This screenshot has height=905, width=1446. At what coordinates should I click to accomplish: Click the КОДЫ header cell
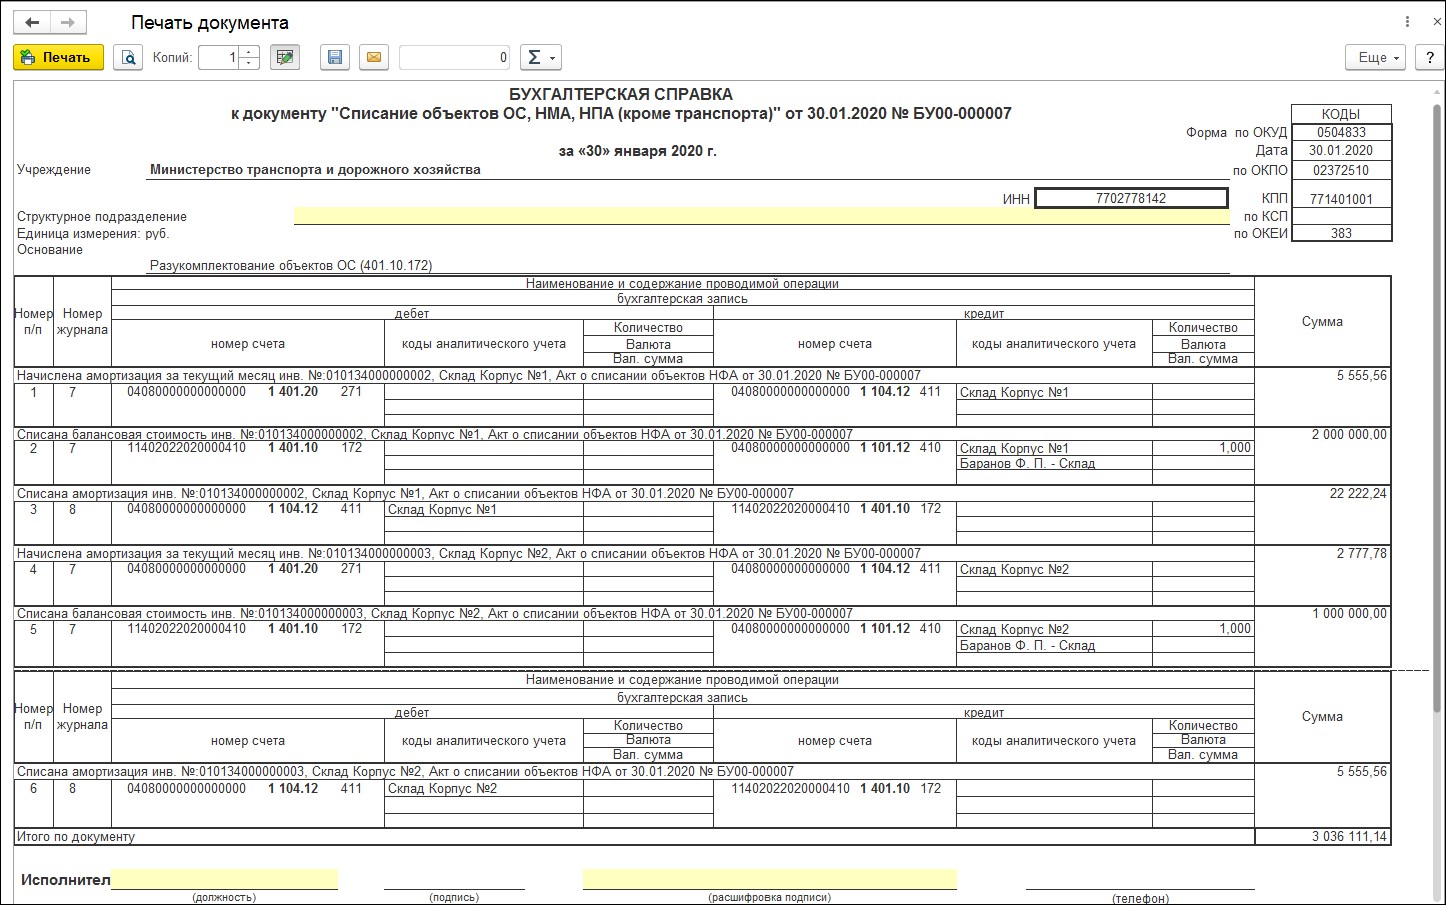point(1341,114)
